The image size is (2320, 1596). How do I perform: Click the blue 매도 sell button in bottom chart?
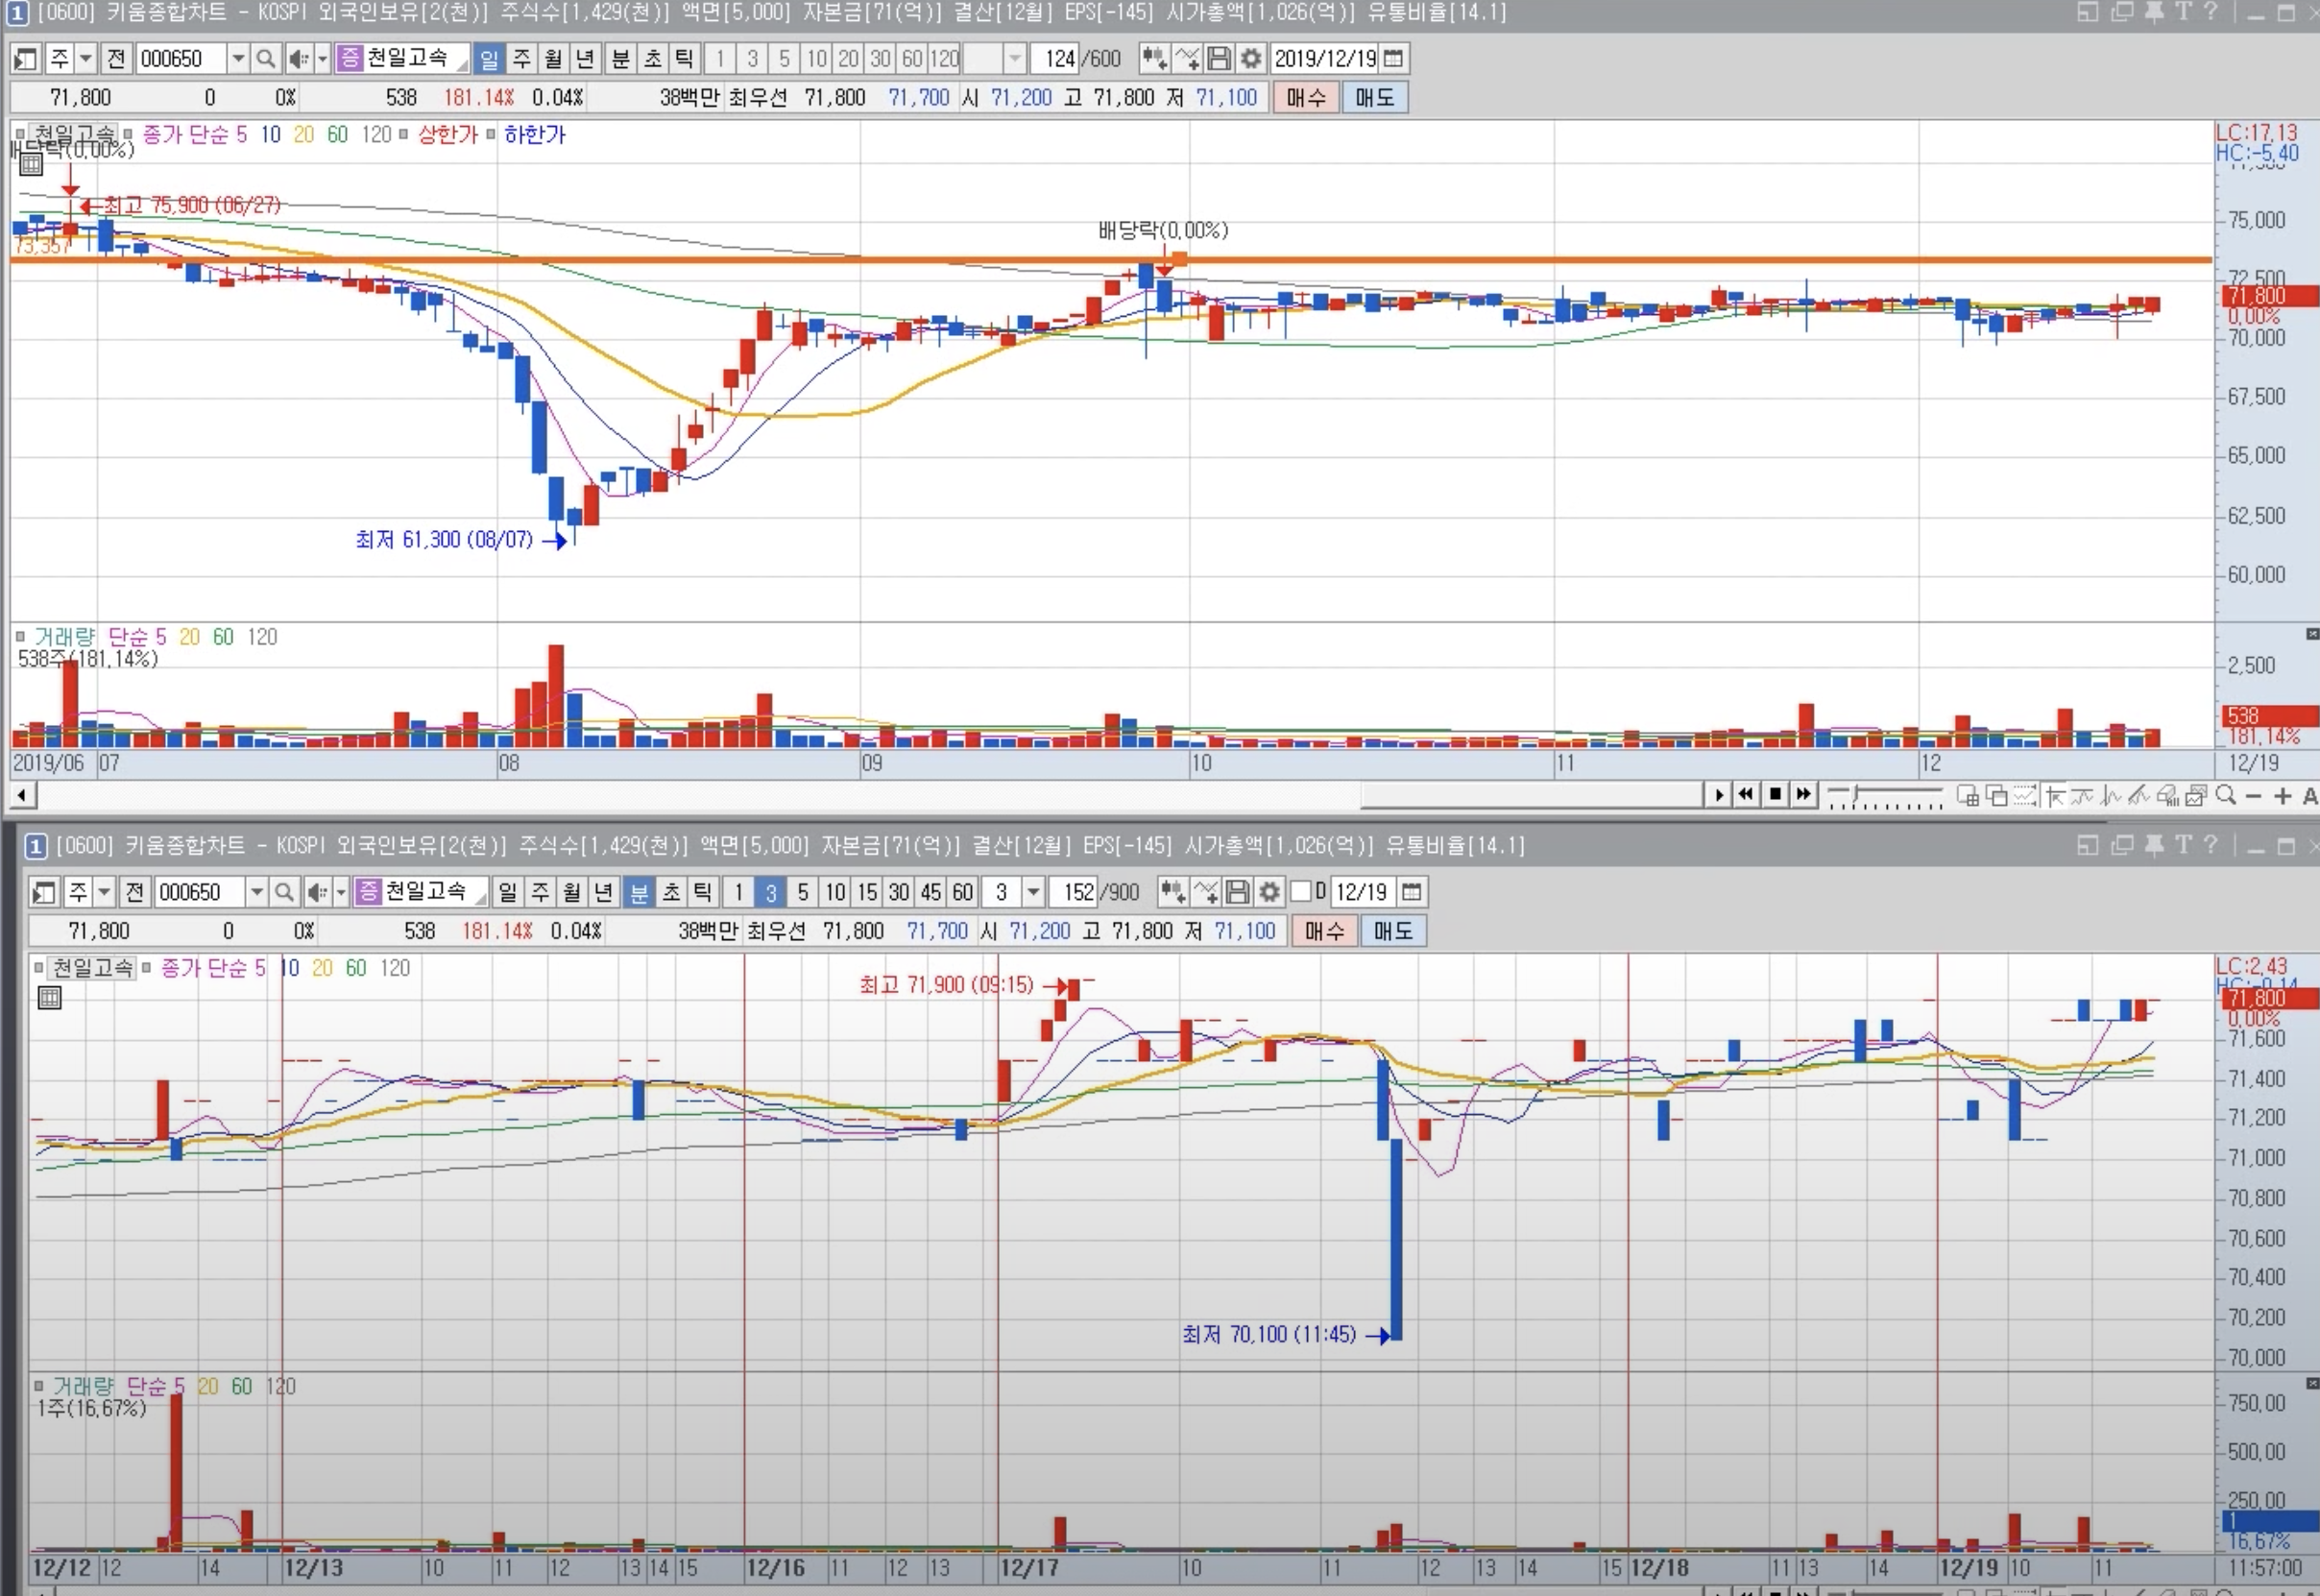(x=1392, y=931)
